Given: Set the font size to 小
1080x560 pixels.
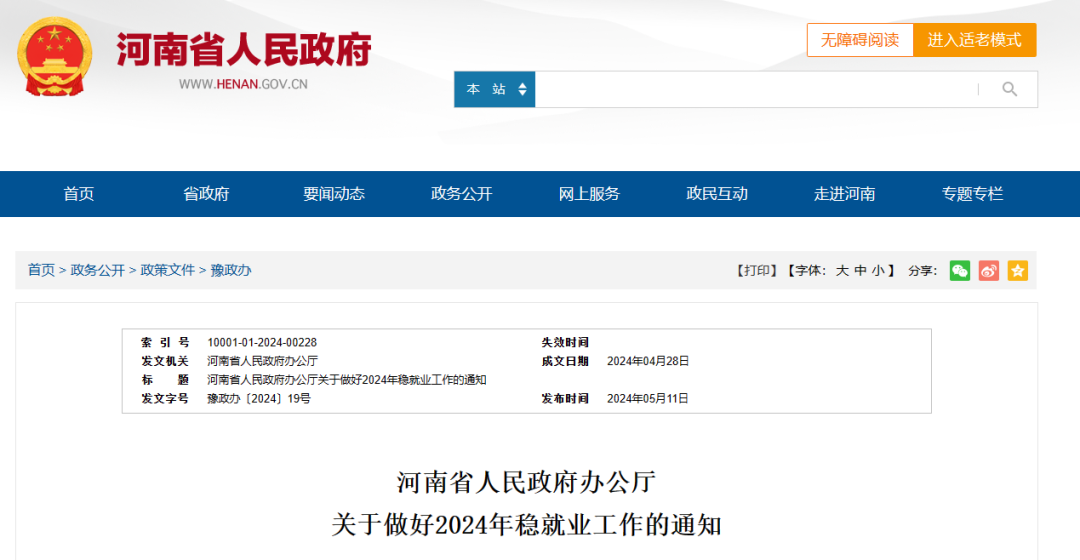Looking at the screenshot, I should point(878,271).
